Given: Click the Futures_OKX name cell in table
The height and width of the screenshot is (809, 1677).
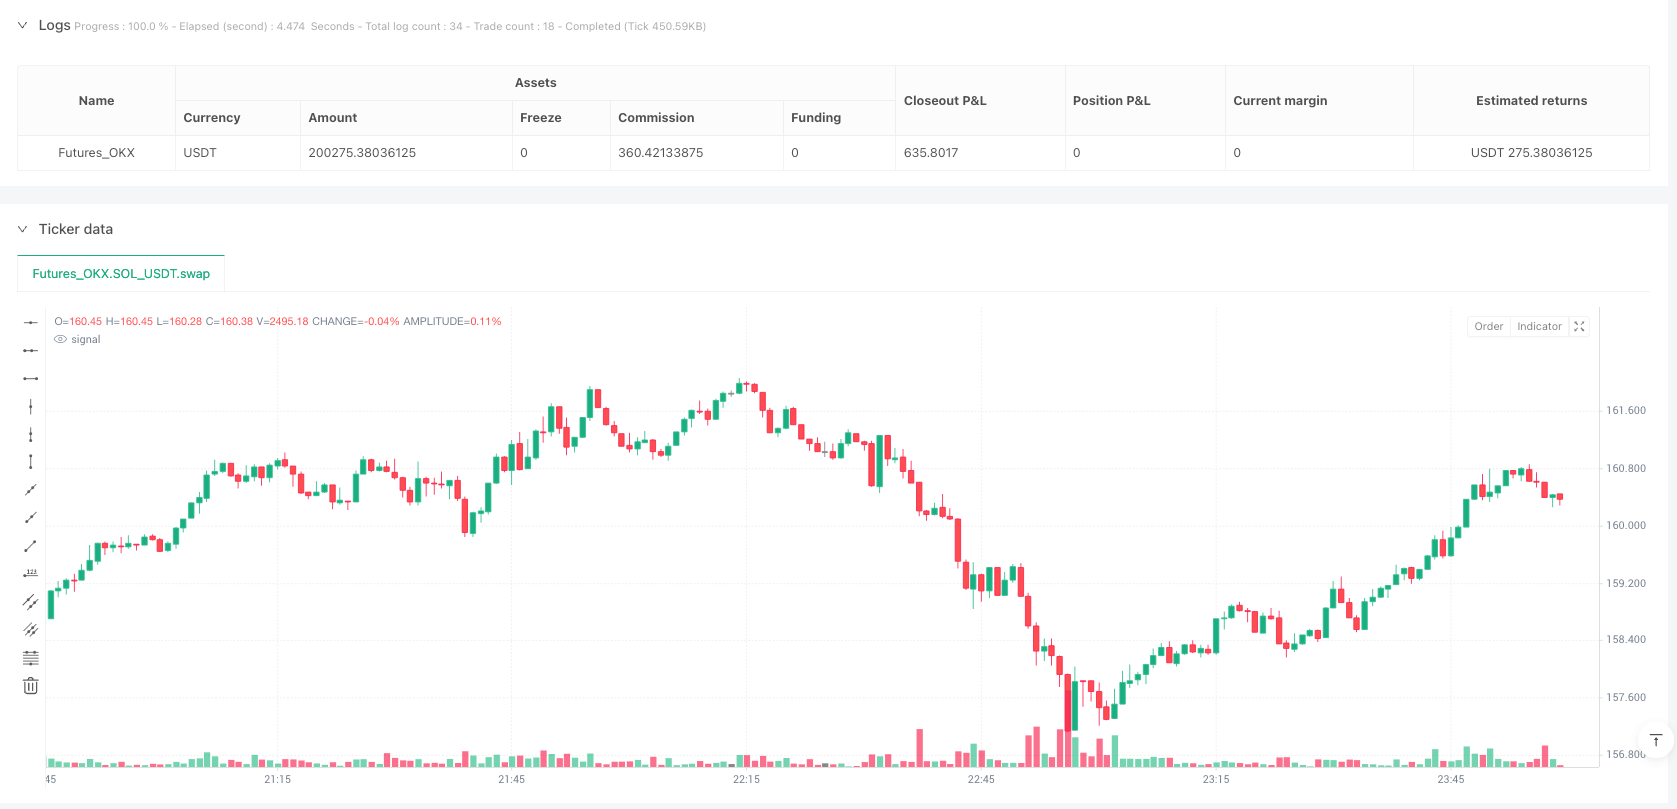Looking at the screenshot, I should click(x=96, y=153).
